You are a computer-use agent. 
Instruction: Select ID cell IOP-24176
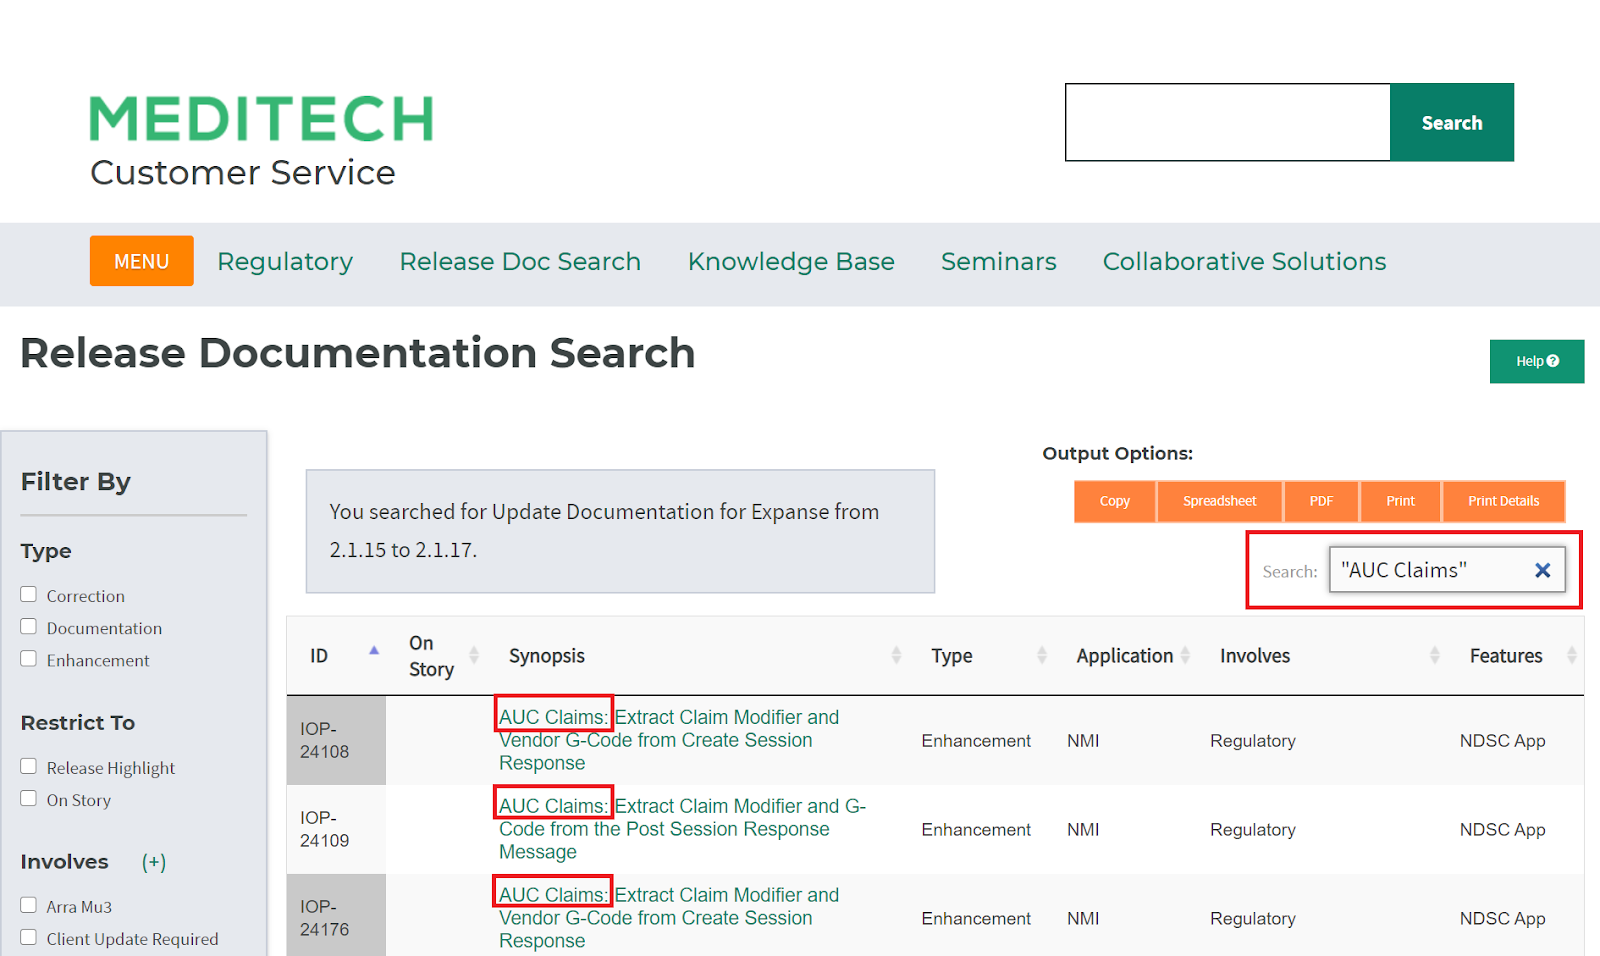click(335, 917)
